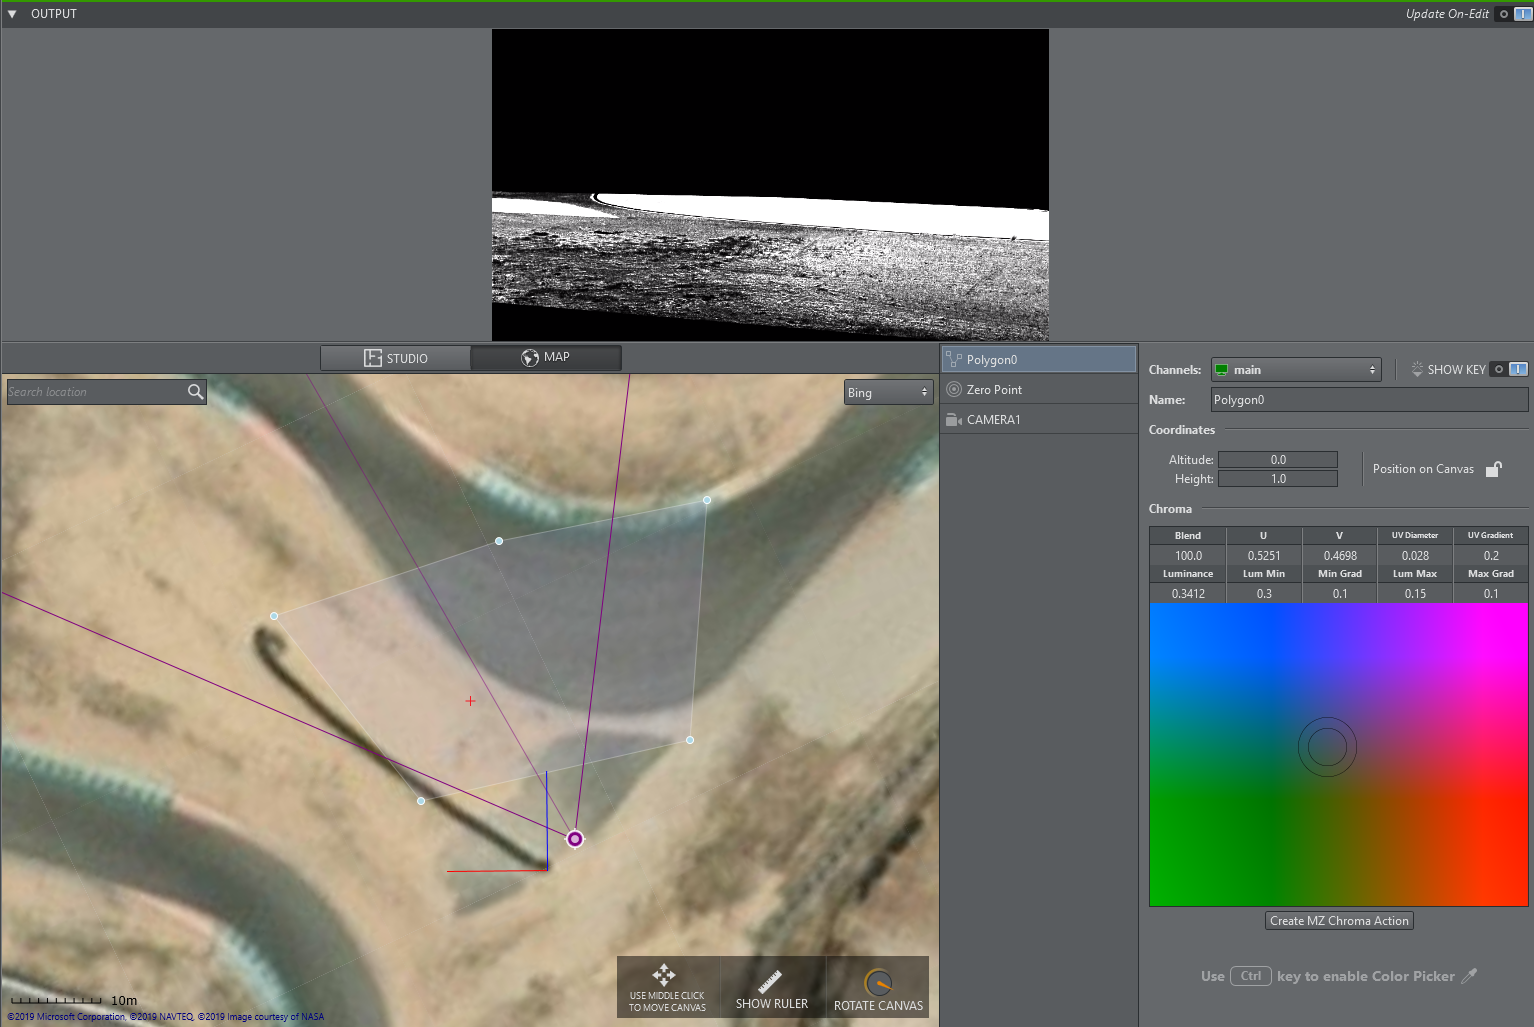
Task: Click the Position on Canvas lock icon
Action: (1493, 469)
